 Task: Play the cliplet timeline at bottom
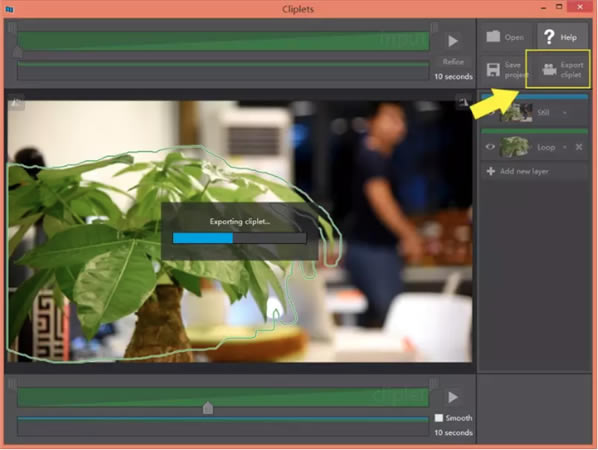point(453,397)
